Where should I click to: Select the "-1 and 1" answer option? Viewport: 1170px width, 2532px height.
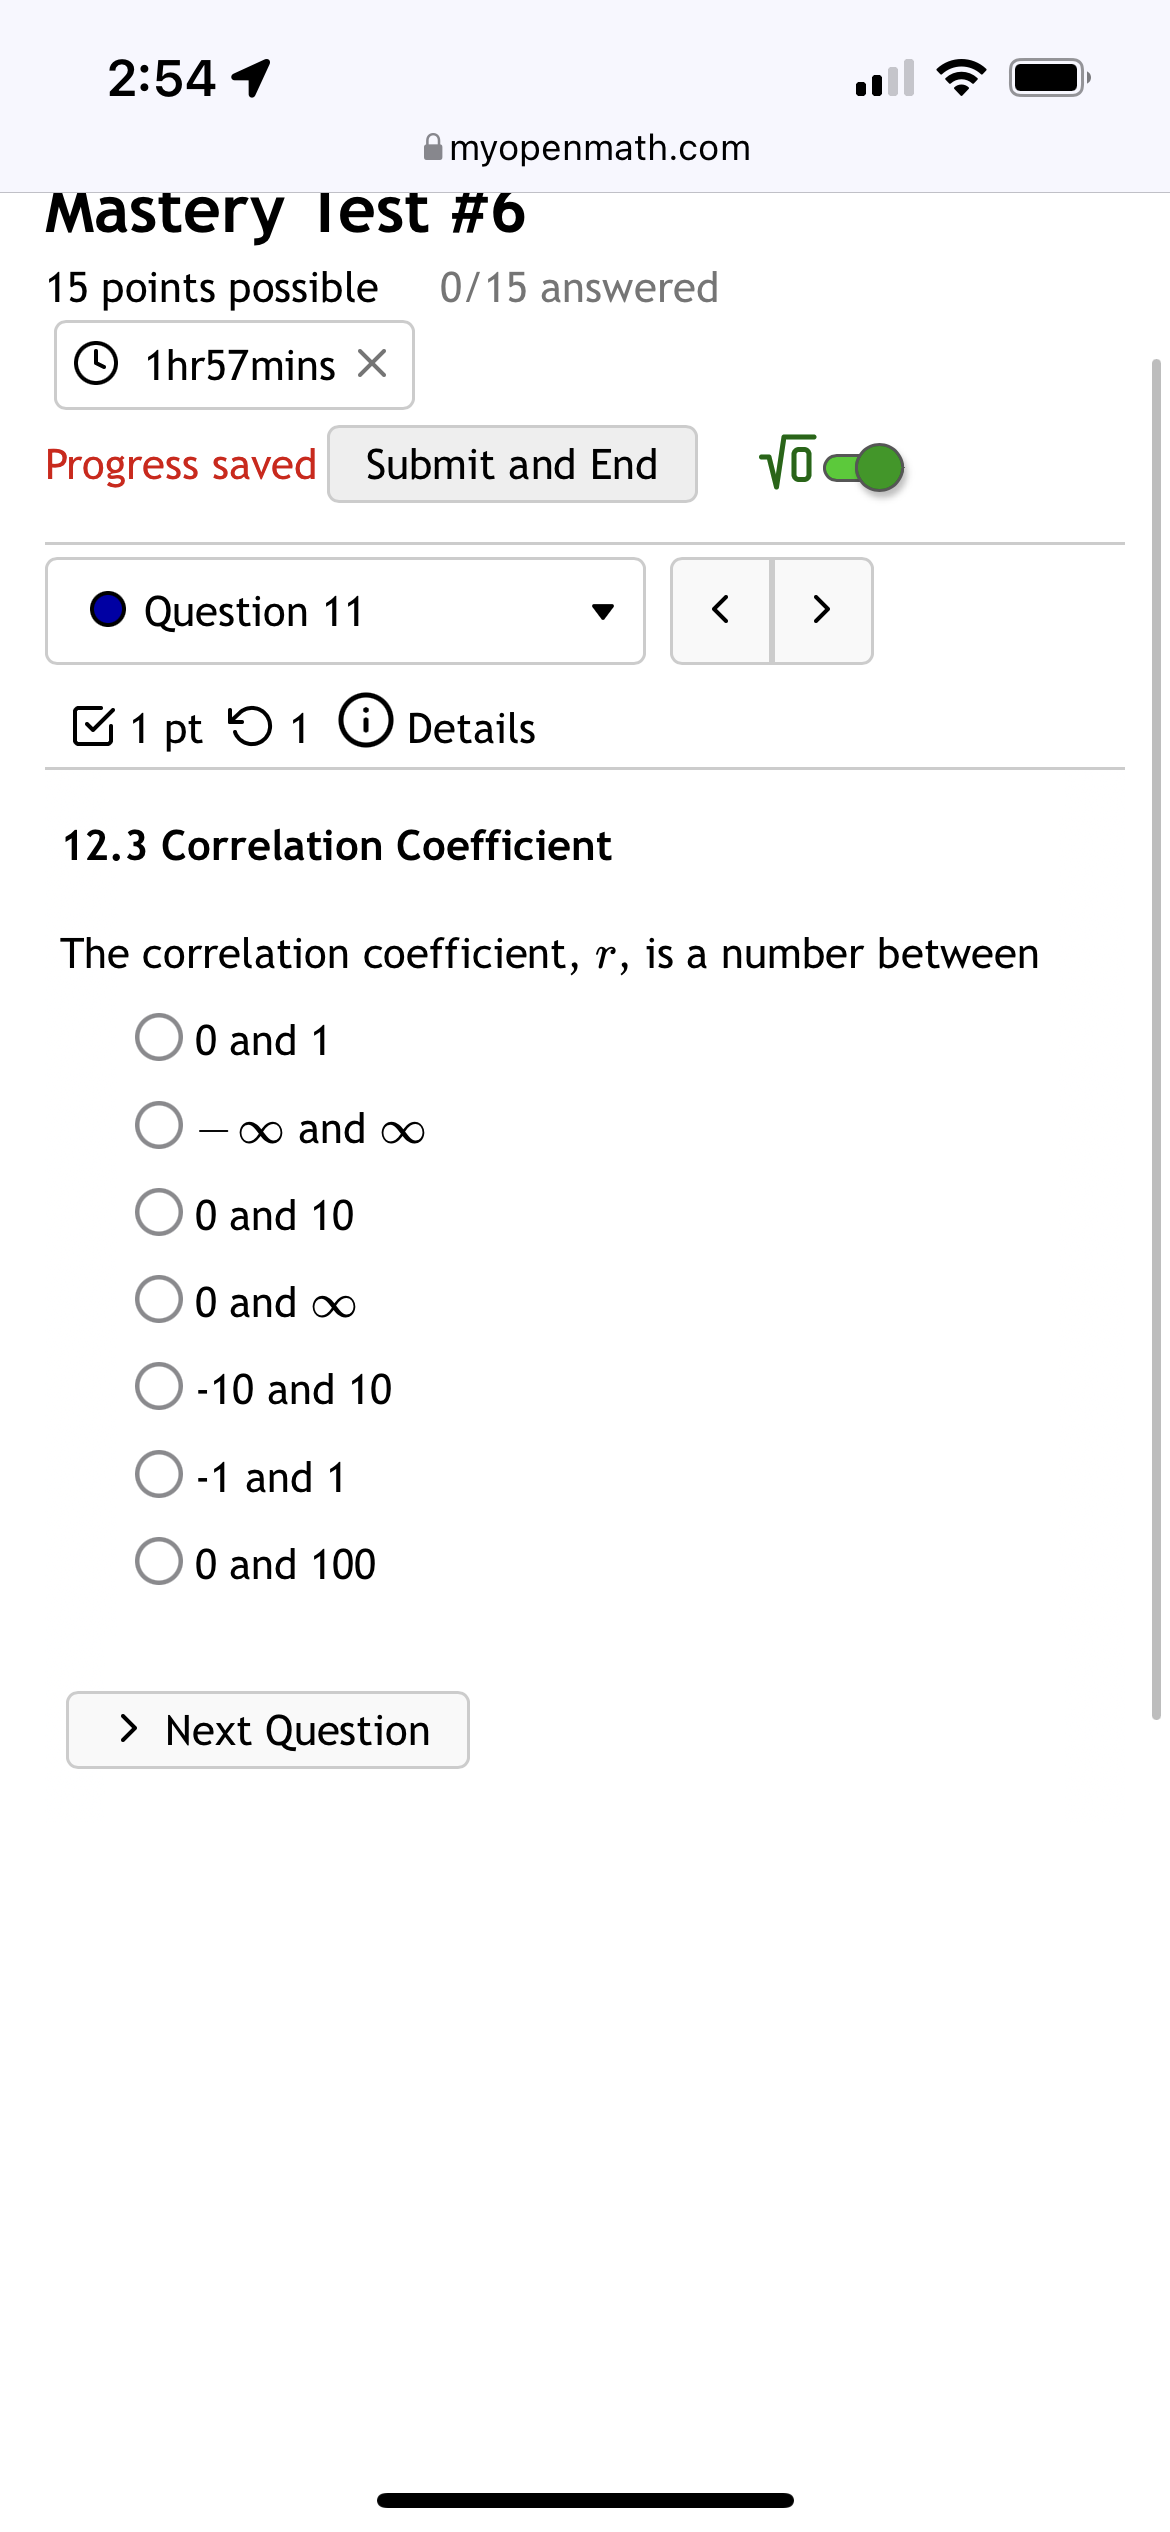pyautogui.click(x=158, y=1474)
